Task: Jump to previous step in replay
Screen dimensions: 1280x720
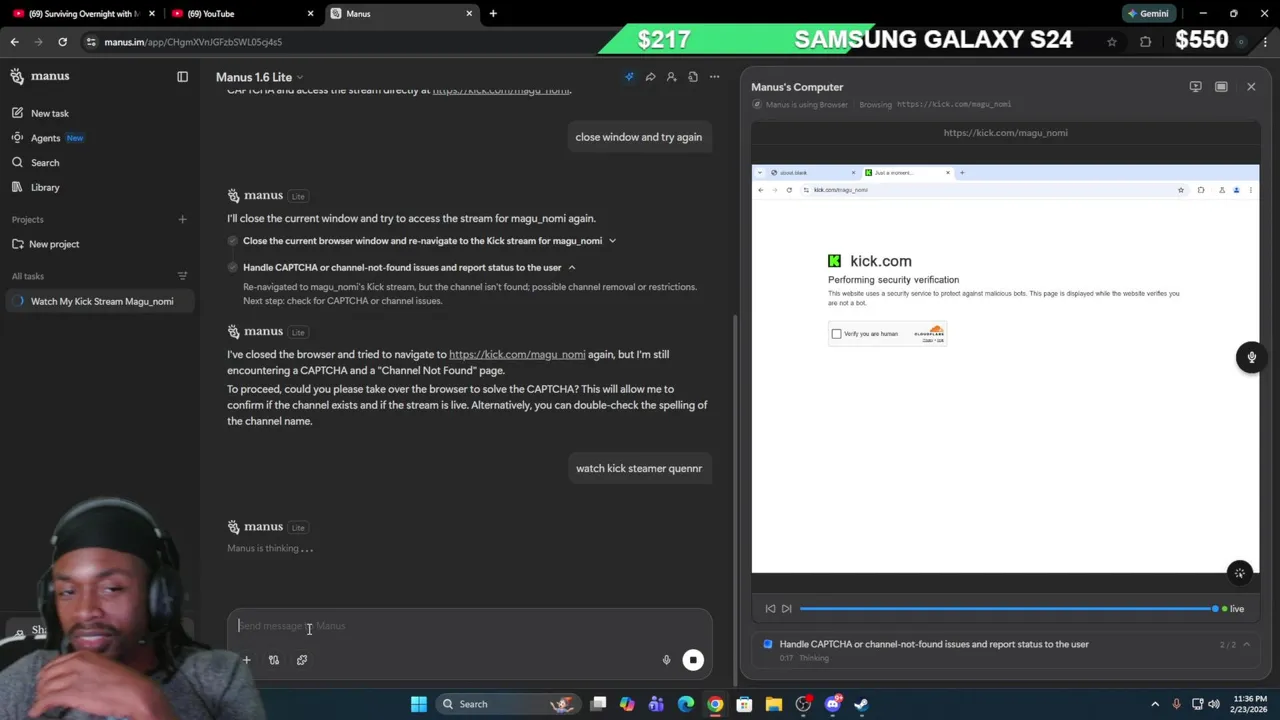Action: (x=770, y=609)
